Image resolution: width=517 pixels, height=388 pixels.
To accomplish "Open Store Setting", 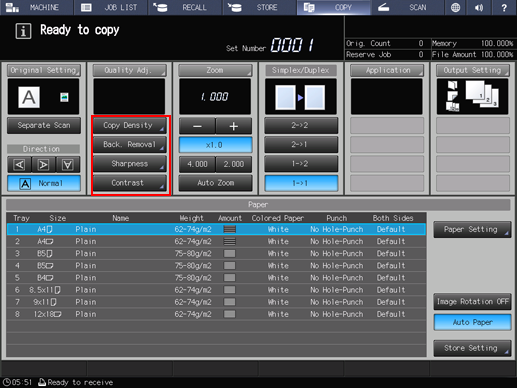I will pos(472,348).
